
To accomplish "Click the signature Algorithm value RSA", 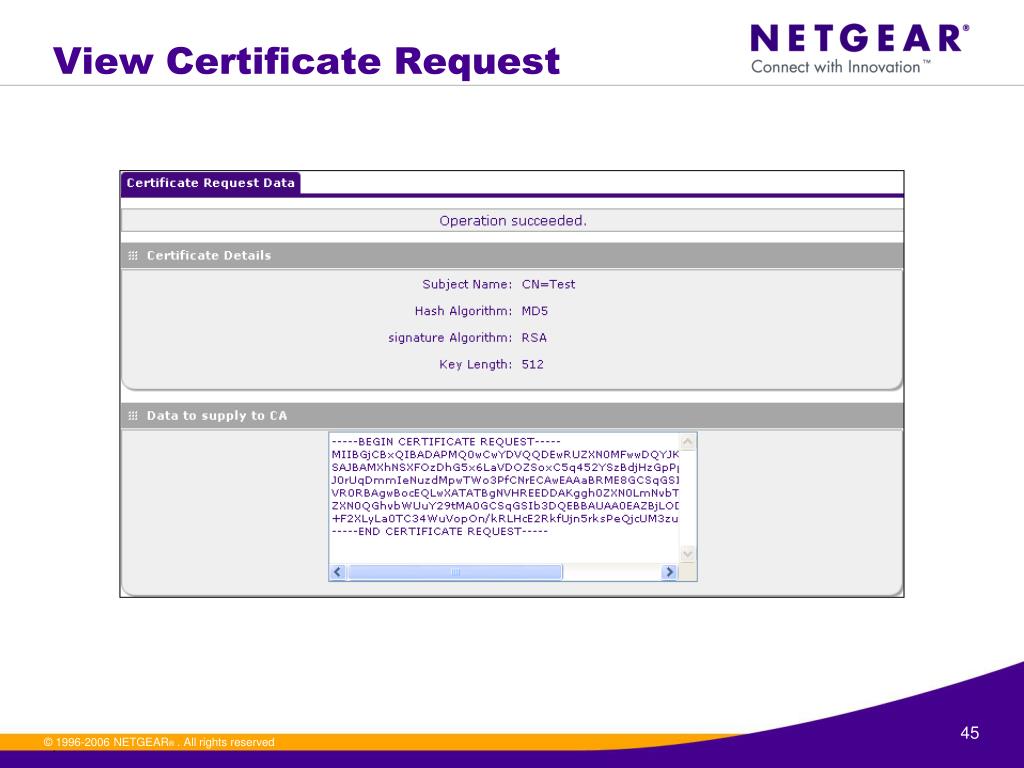I will [x=534, y=338].
